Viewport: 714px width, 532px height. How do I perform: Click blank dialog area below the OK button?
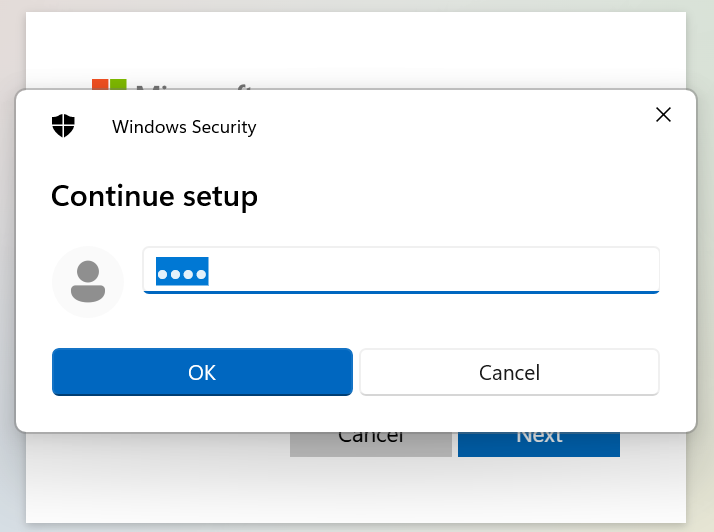[200, 414]
